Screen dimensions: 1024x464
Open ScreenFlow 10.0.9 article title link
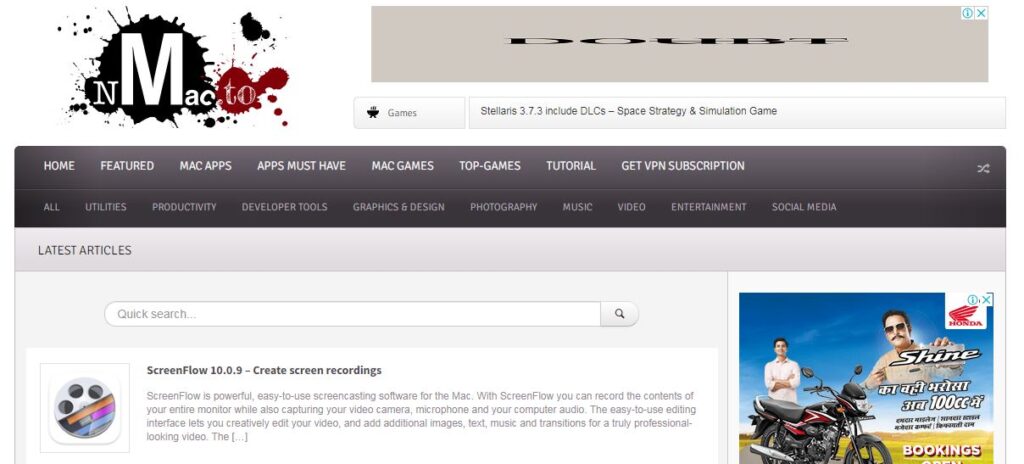(x=264, y=370)
